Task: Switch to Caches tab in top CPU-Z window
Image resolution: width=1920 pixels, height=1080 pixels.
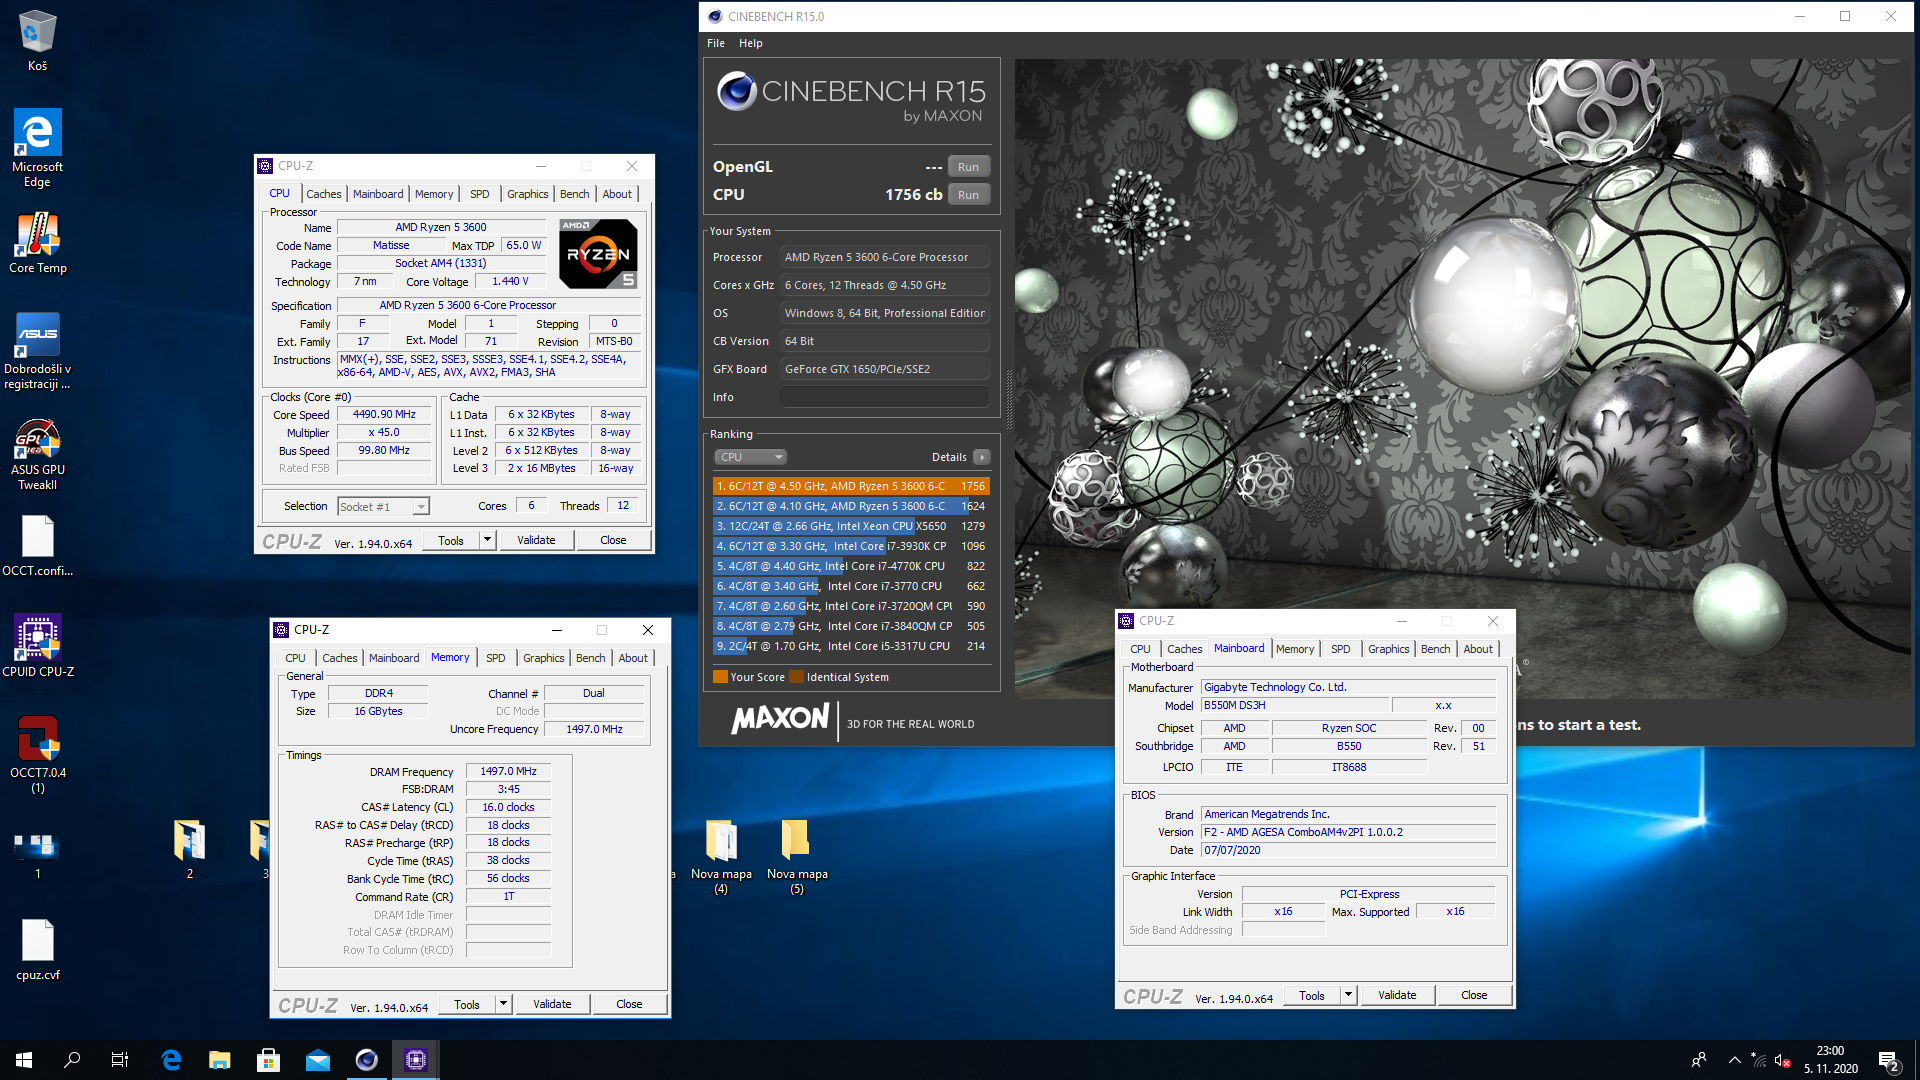Action: point(324,194)
